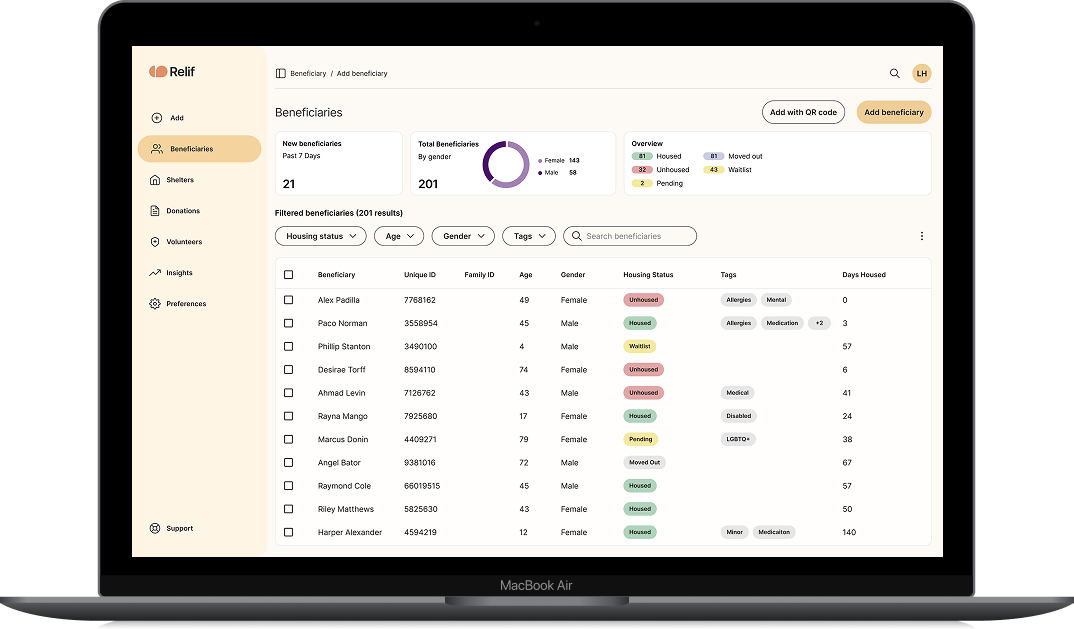This screenshot has height=629, width=1074.
Task: Click the Add beneficiary button
Action: click(x=894, y=112)
